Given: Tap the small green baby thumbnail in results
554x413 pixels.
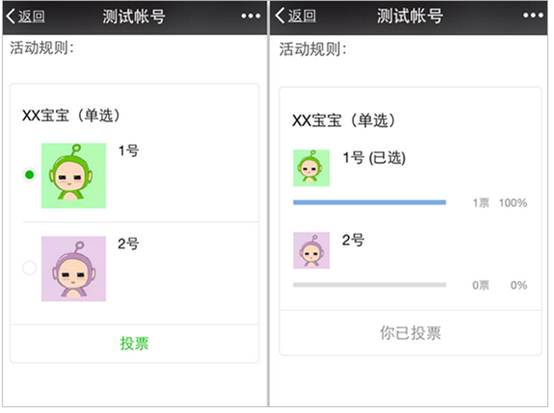Looking at the screenshot, I should click(x=311, y=168).
